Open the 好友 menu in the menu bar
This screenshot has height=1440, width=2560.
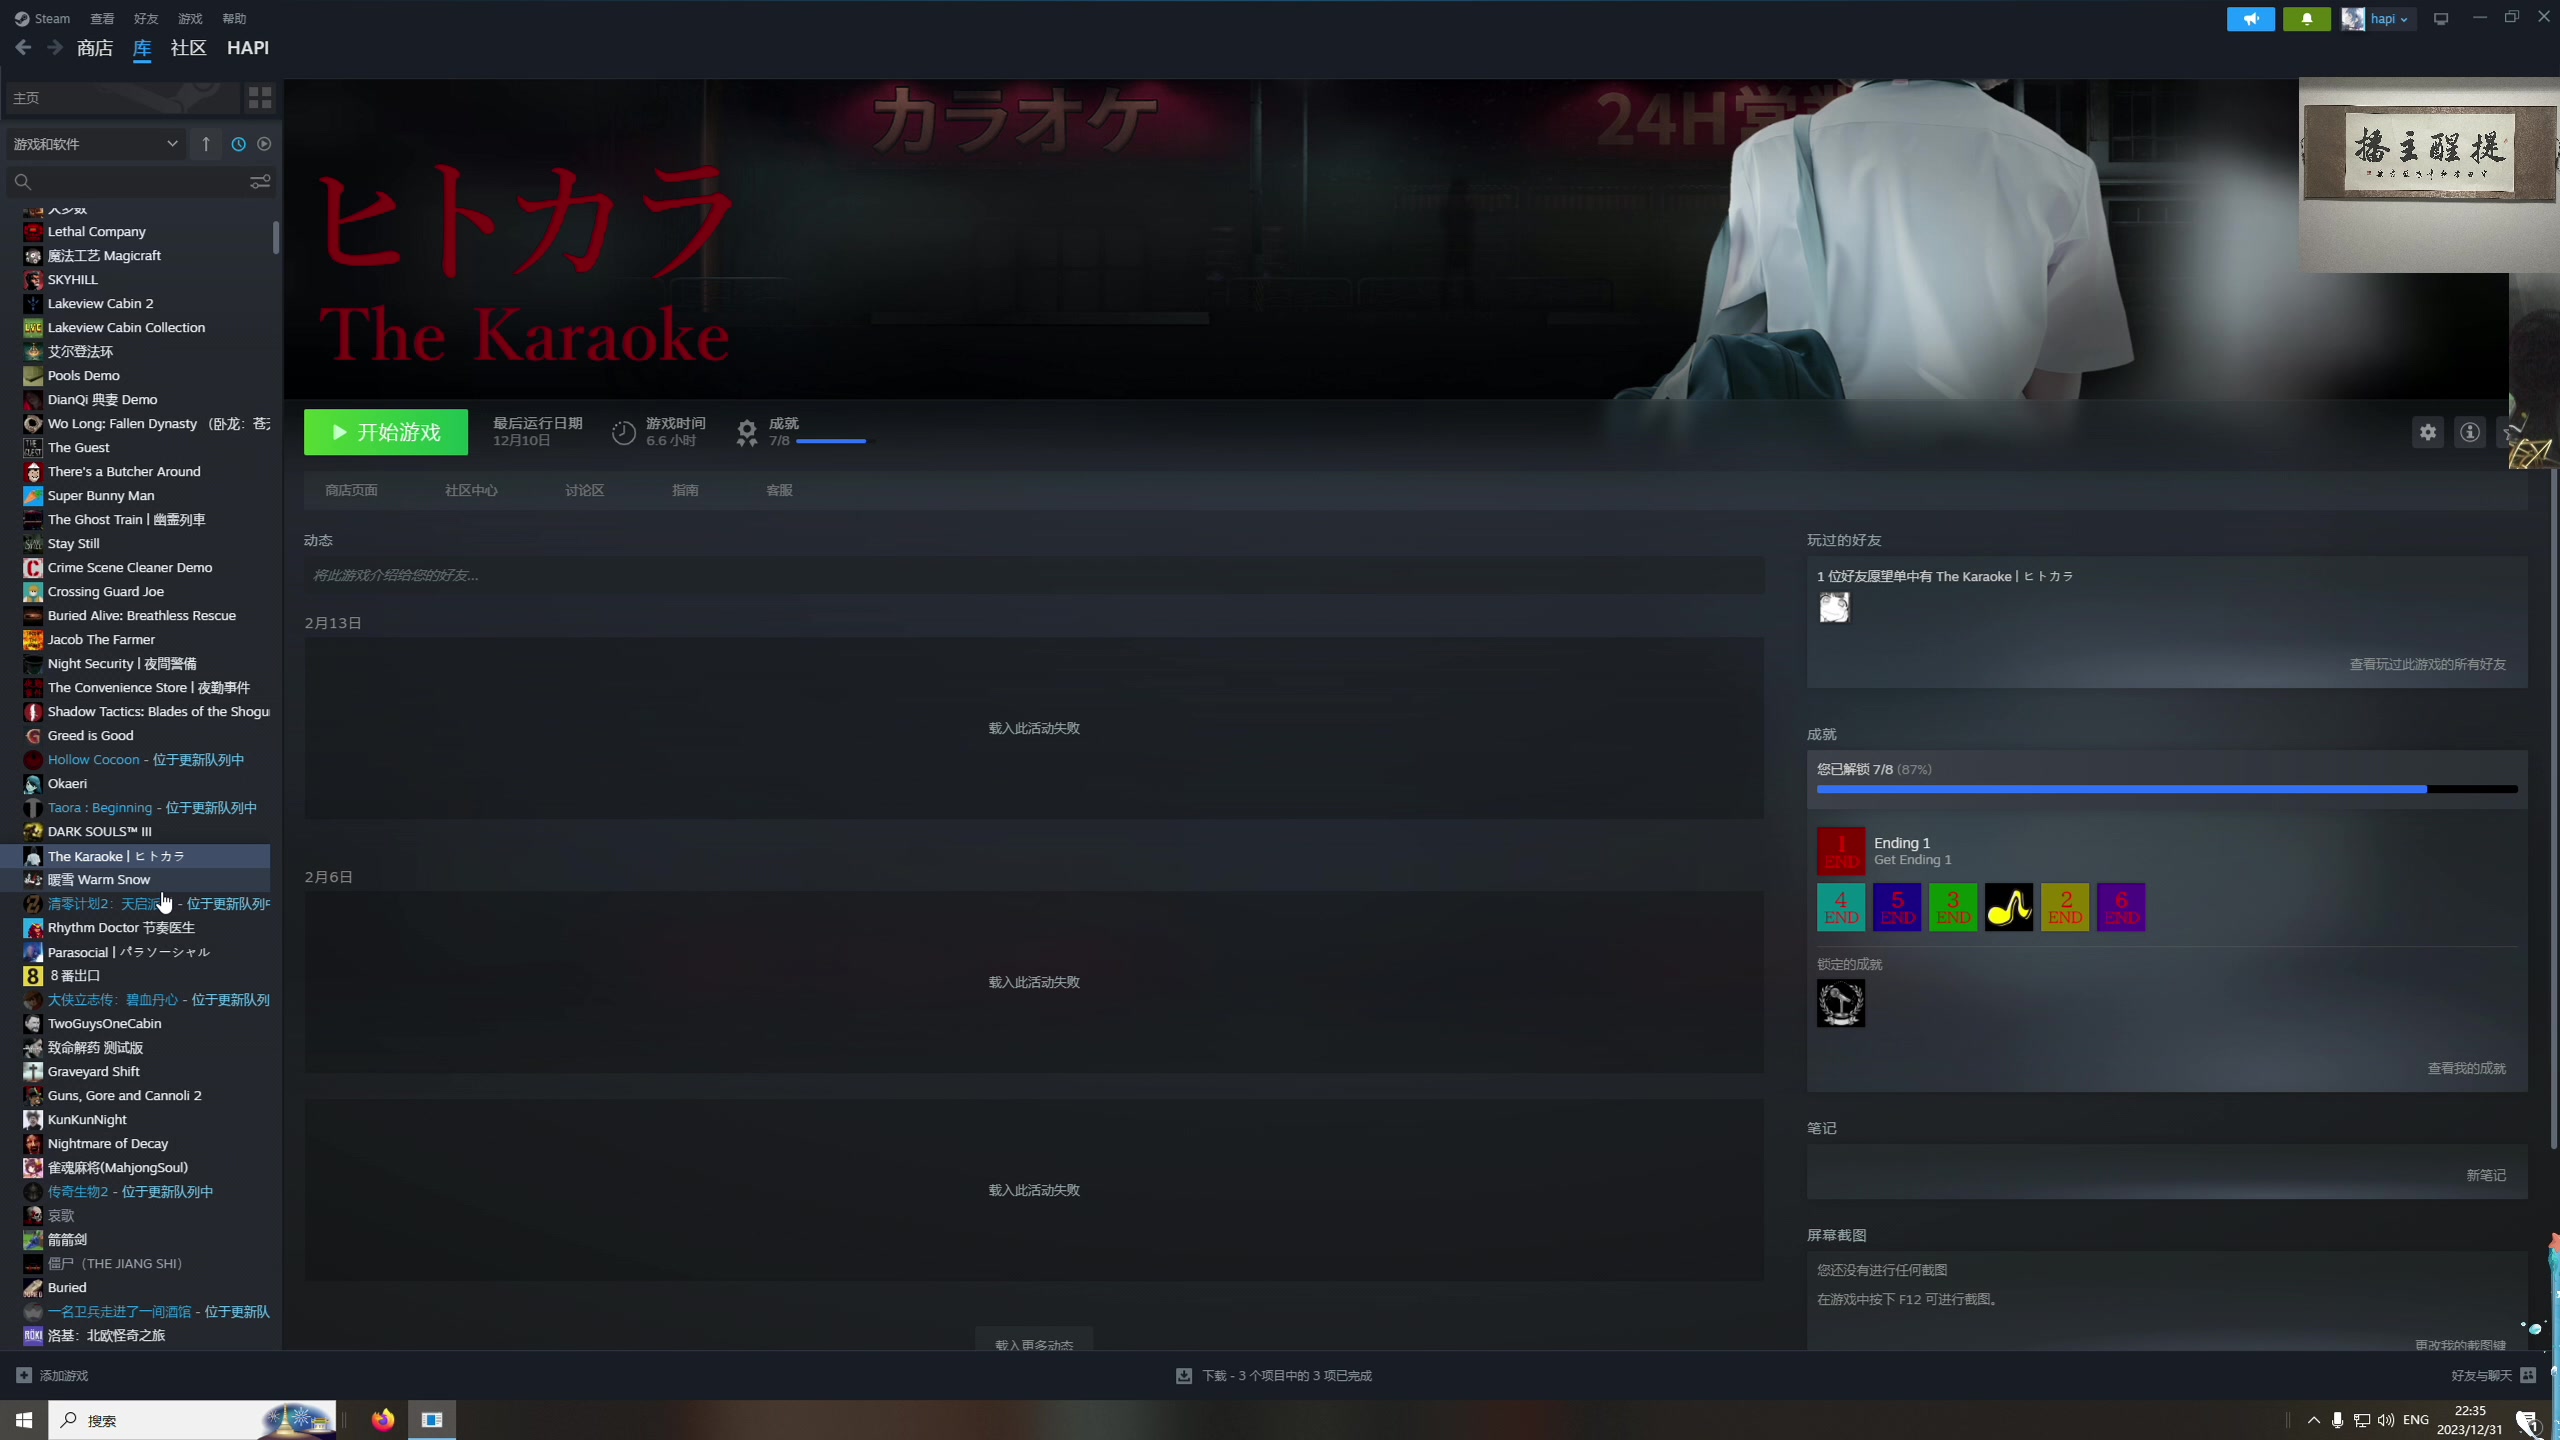146,19
